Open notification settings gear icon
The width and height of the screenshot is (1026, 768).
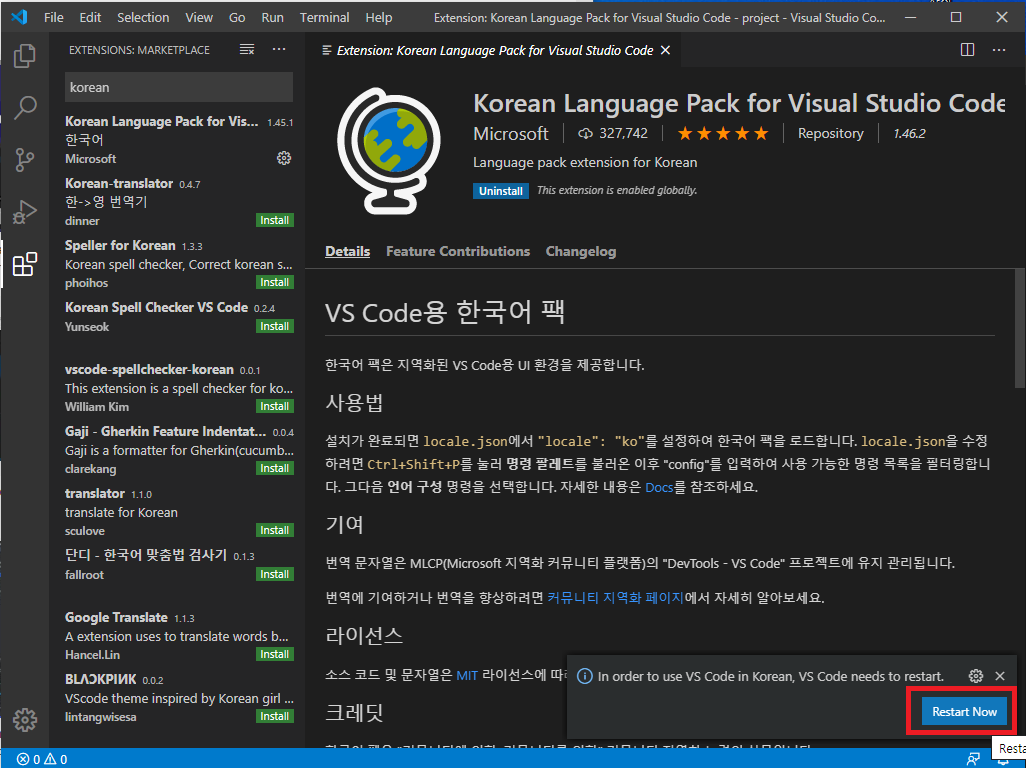coord(976,676)
